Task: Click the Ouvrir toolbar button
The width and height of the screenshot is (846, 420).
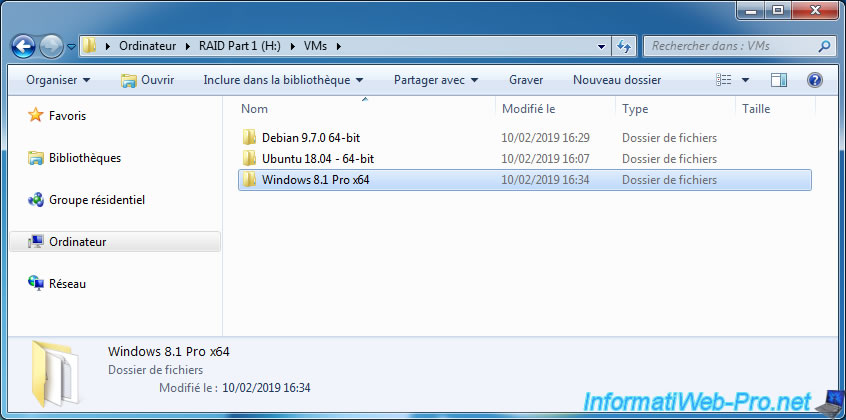Action: coord(147,80)
